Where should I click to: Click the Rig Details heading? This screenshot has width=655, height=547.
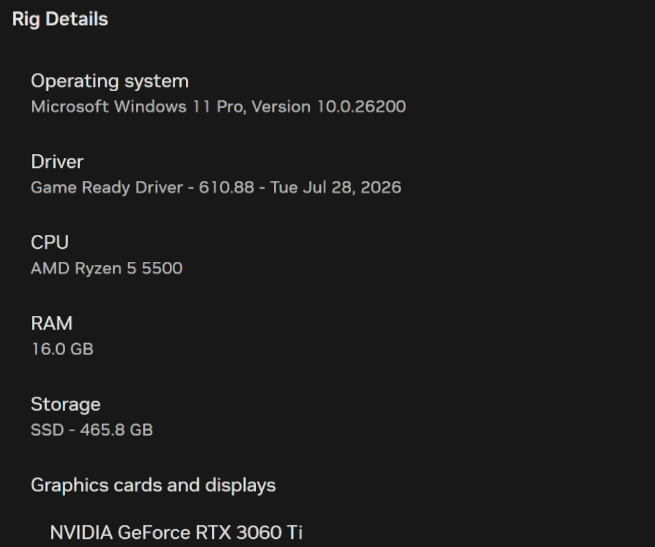point(60,19)
